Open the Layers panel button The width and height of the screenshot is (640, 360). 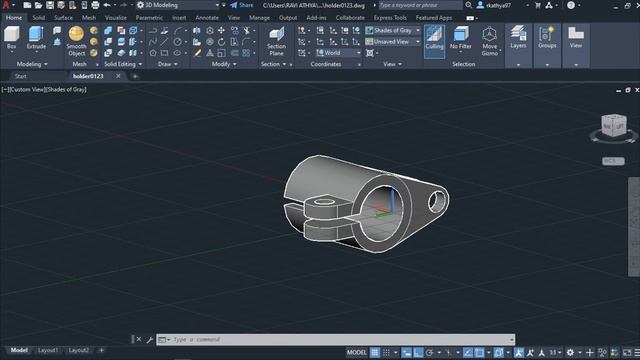click(x=518, y=38)
